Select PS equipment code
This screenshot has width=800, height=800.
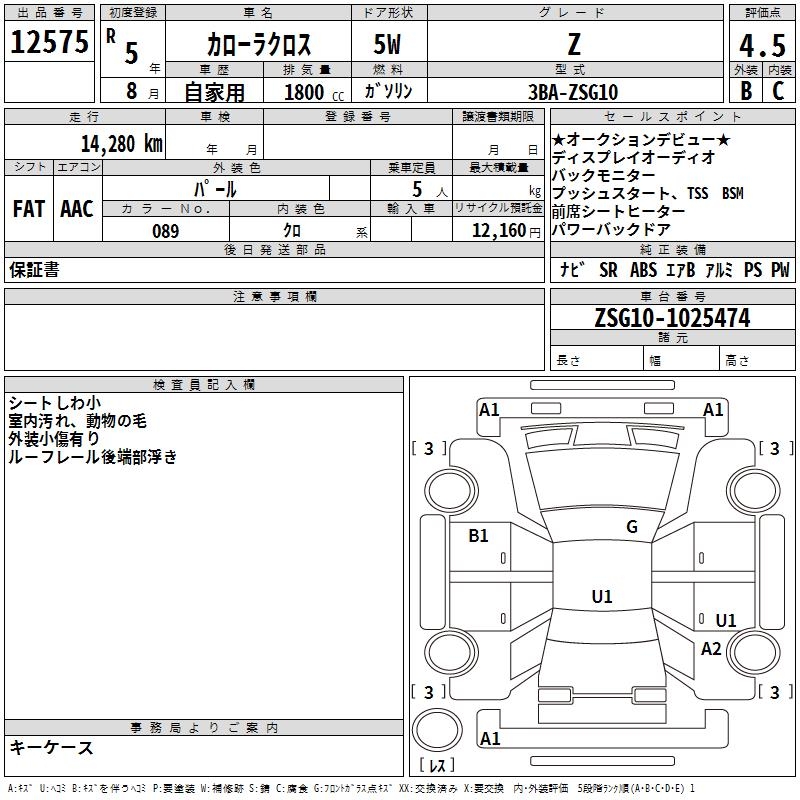pyautogui.click(x=753, y=270)
